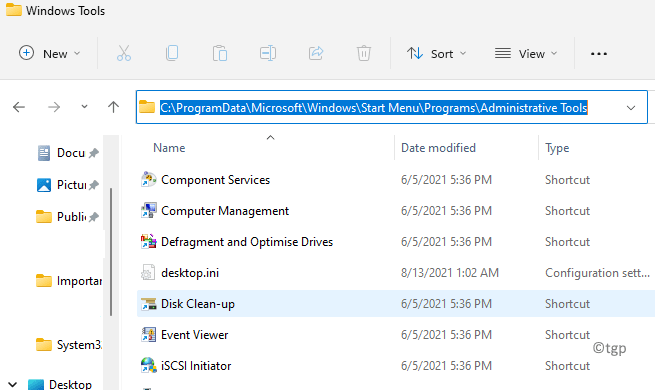
Task: Open the Sort options dropdown
Action: coord(437,53)
